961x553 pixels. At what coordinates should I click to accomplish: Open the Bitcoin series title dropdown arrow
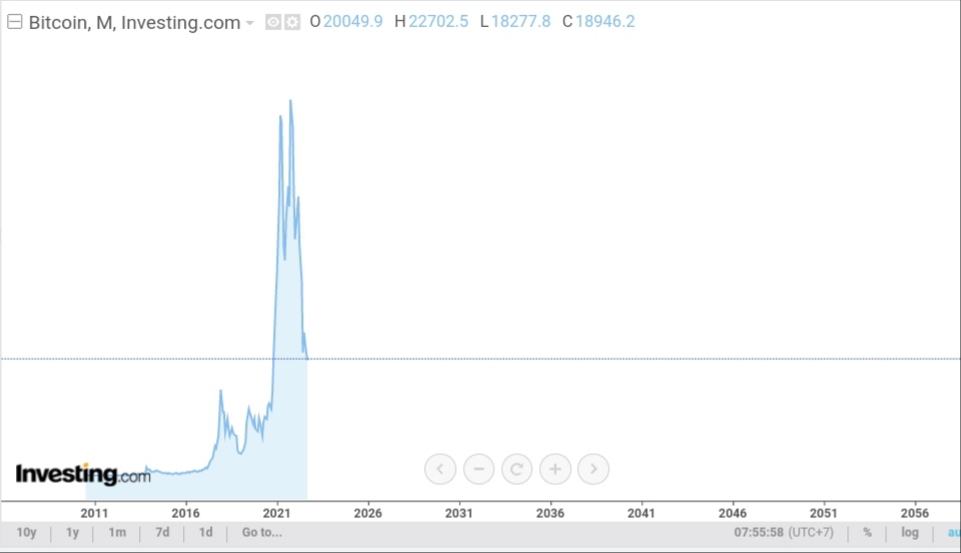(x=249, y=23)
